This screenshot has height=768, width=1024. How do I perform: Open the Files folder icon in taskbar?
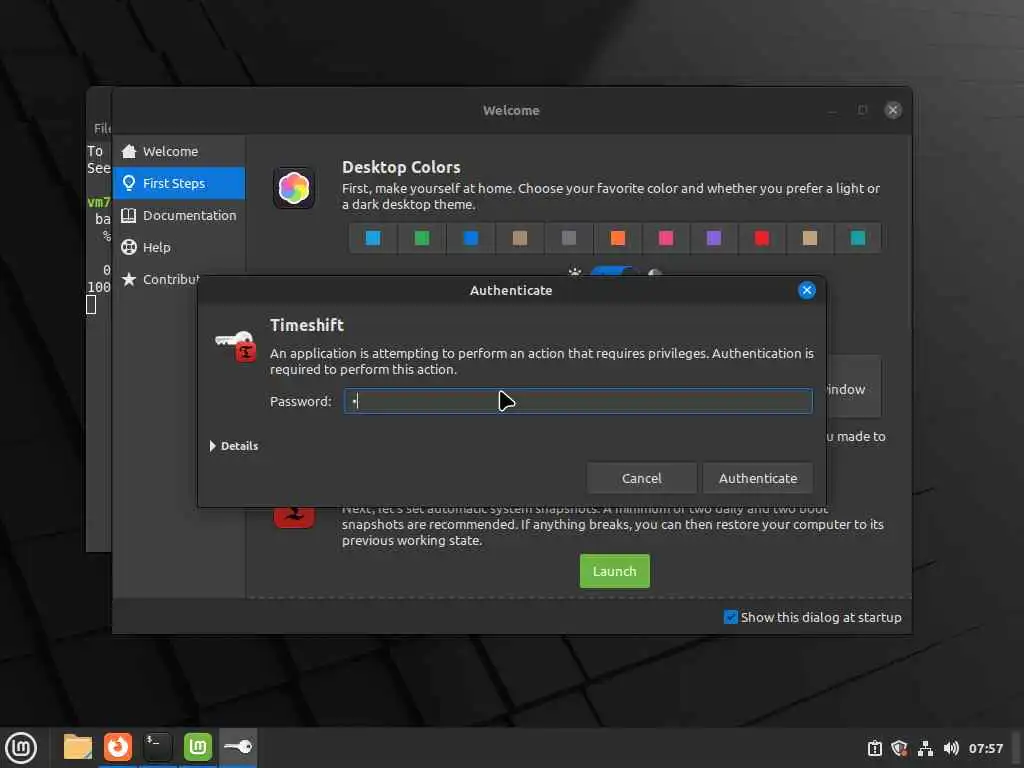78,747
